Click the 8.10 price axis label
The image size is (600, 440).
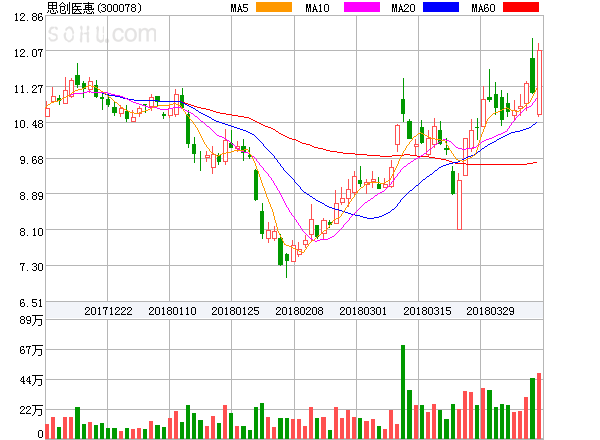31,232
